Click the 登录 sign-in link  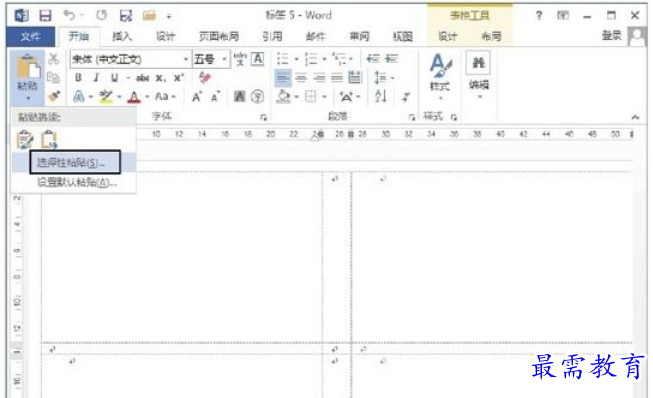[611, 36]
